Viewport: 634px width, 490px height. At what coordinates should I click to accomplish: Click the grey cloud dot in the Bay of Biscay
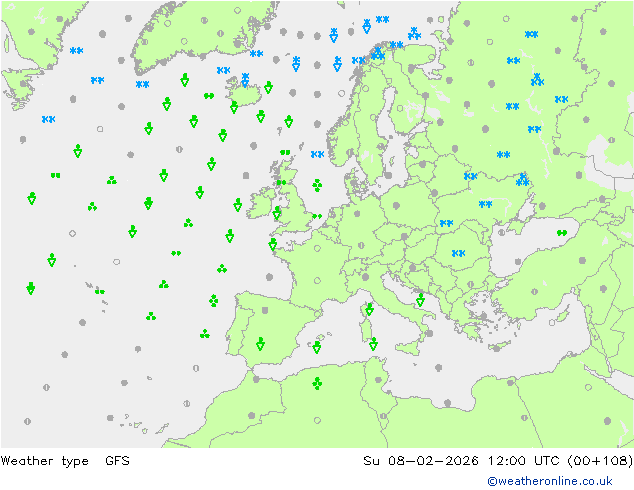tap(269, 277)
